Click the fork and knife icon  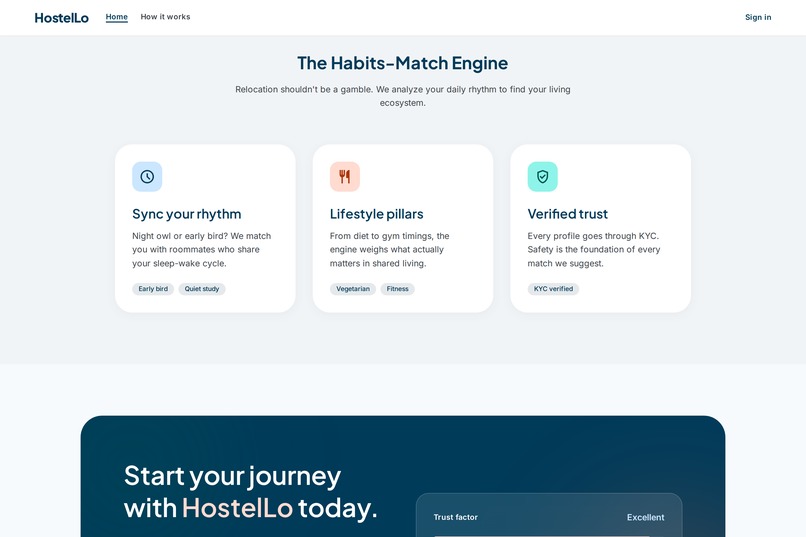[345, 177]
